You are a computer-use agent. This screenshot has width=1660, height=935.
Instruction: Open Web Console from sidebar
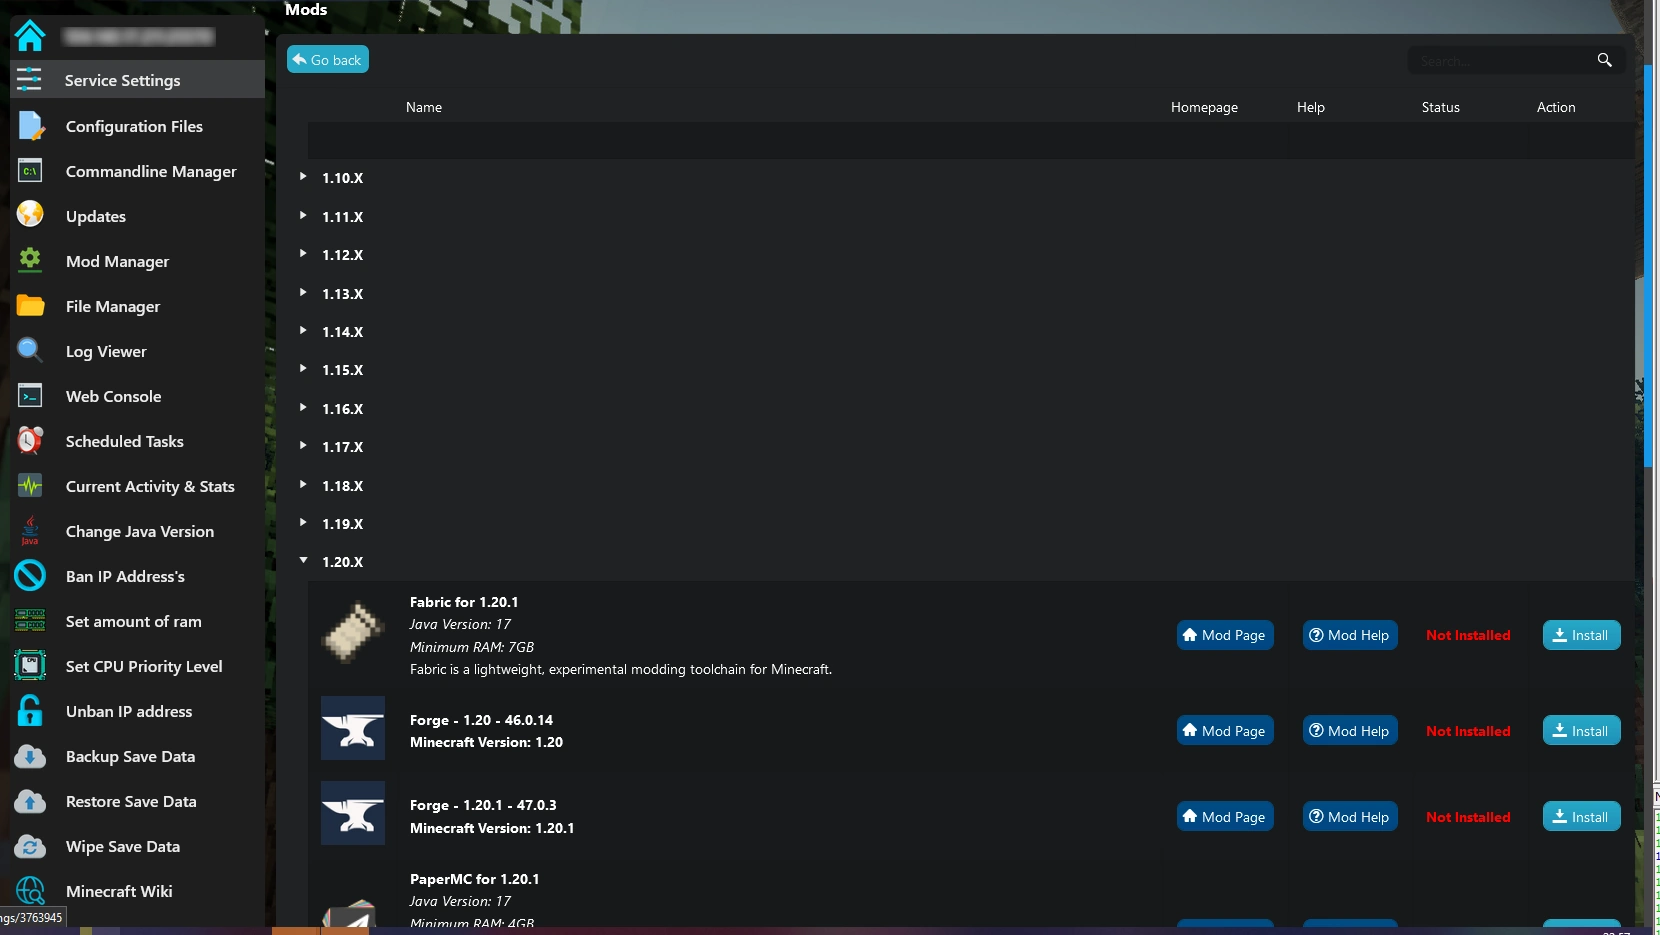113,396
